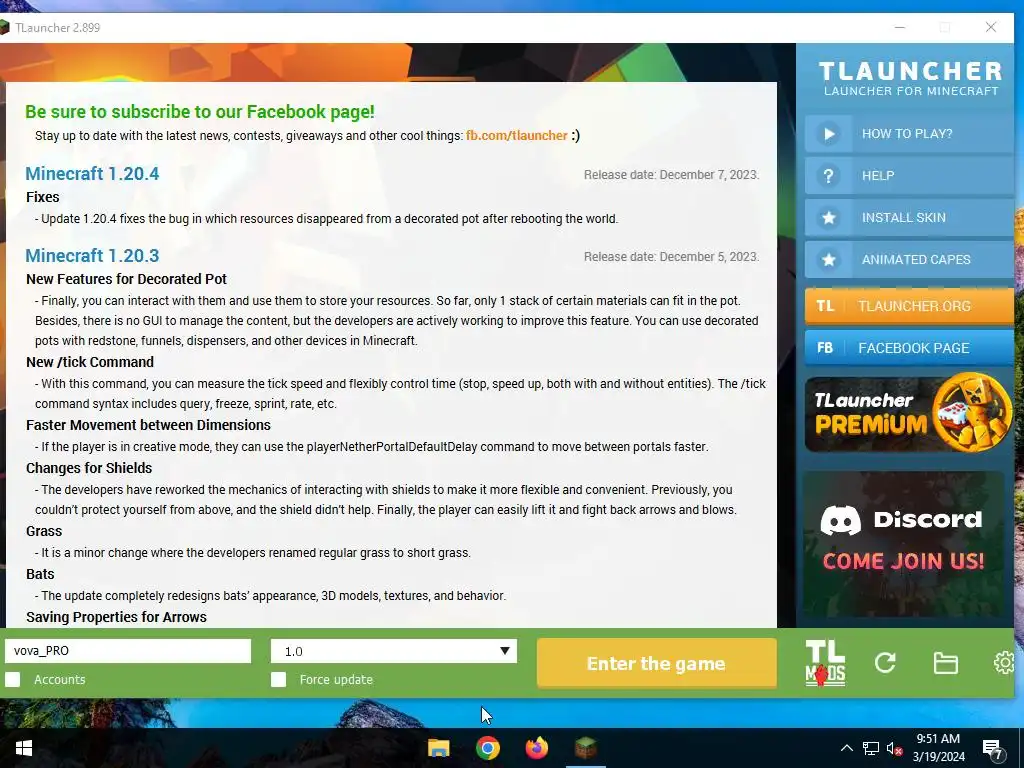Open the notification center icon
This screenshot has width=1024, height=768.
pos(993,748)
